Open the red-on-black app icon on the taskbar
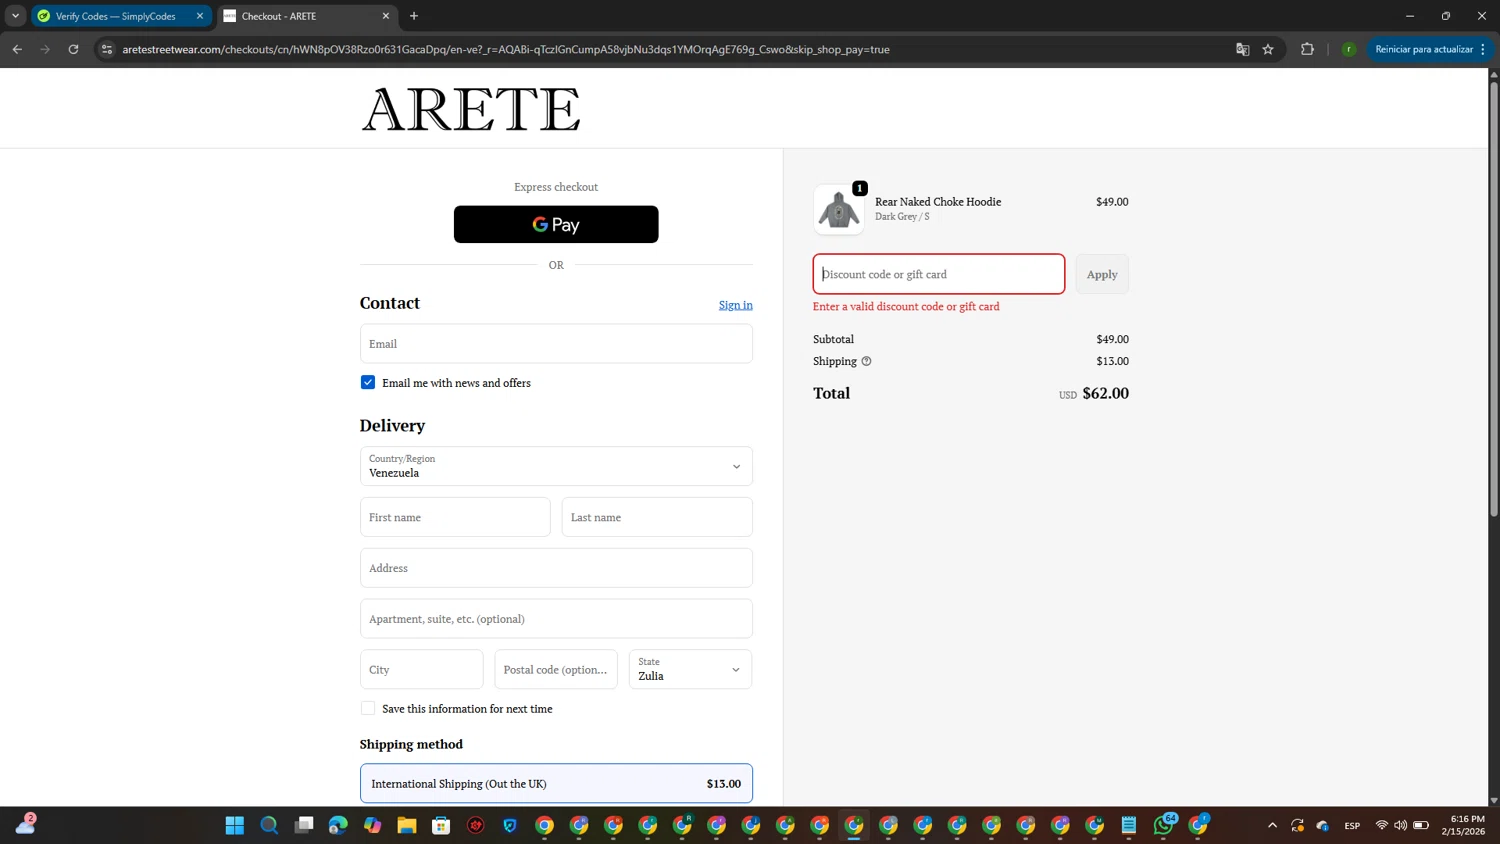 pyautogui.click(x=476, y=825)
